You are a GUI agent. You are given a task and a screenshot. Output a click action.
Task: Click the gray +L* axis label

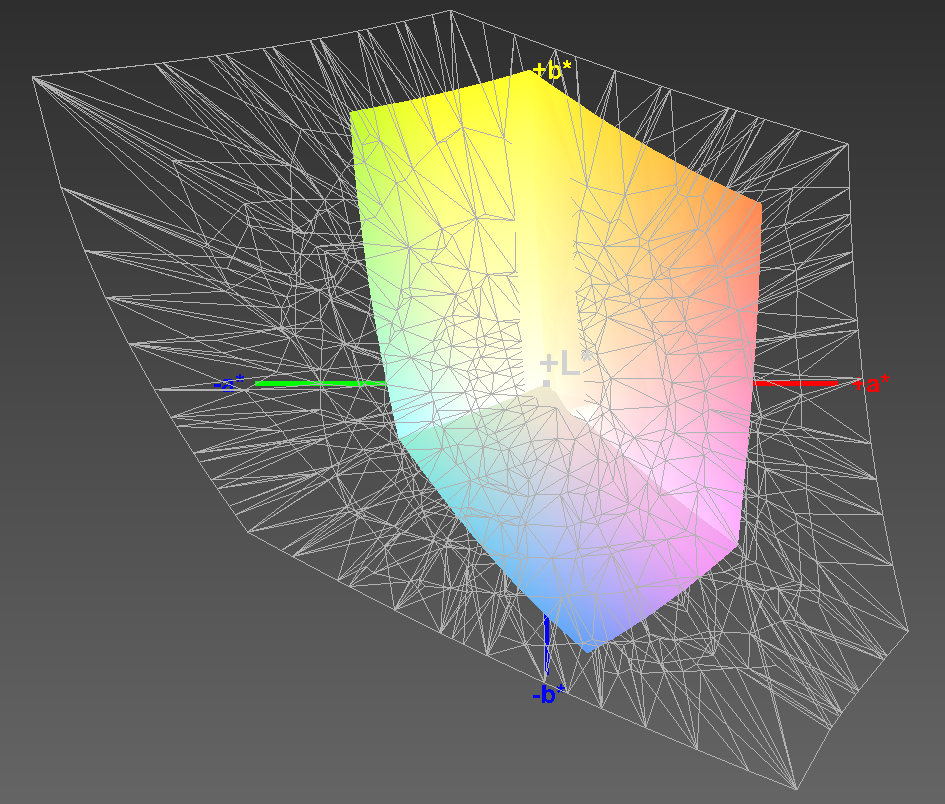pyautogui.click(x=565, y=363)
